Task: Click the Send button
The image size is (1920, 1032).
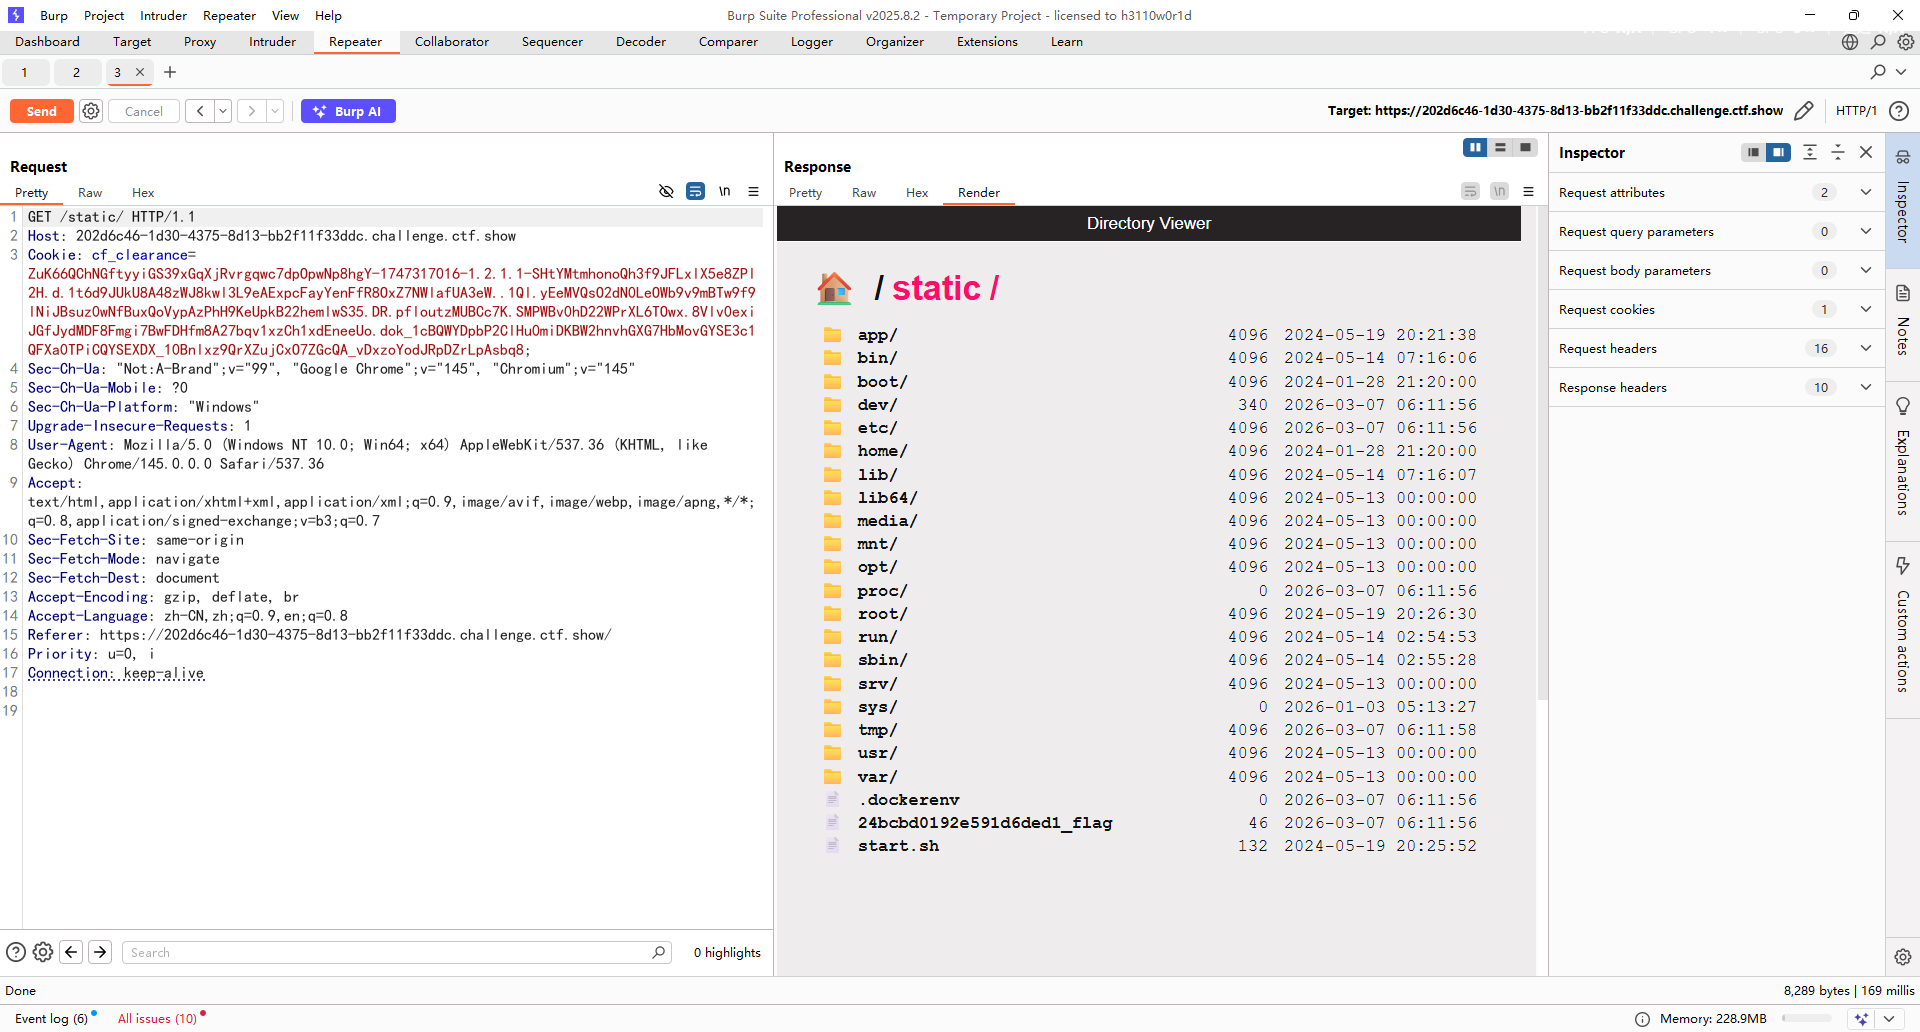Action: (x=42, y=111)
